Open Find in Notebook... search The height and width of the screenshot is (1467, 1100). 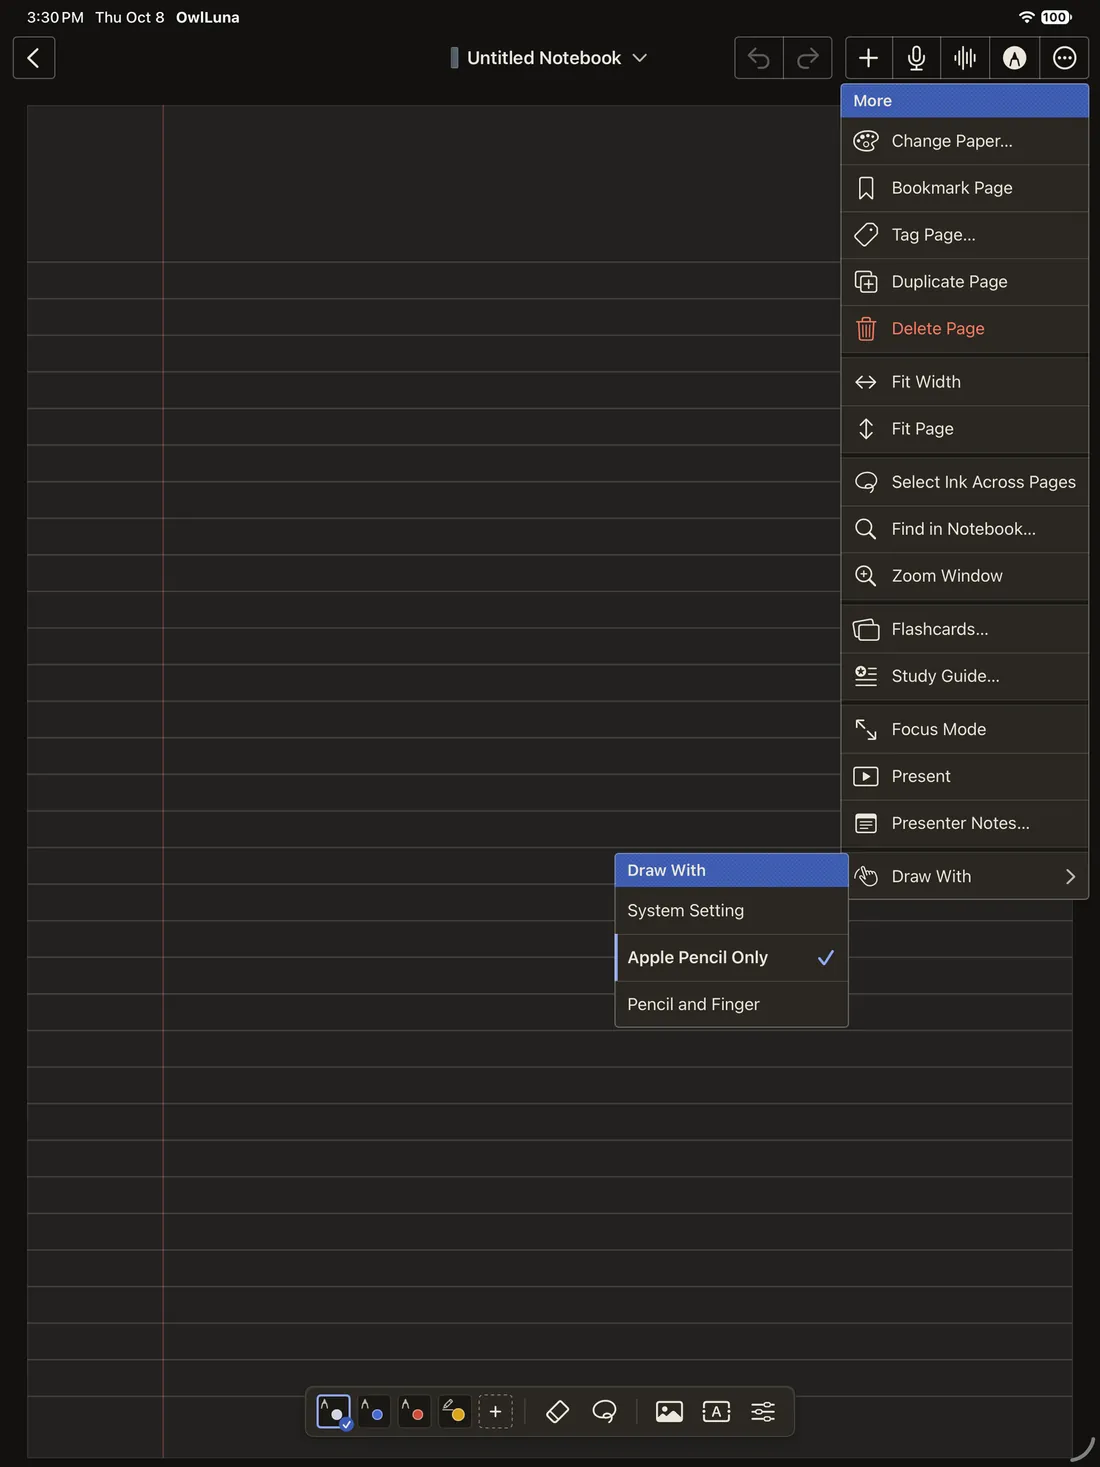click(x=964, y=529)
